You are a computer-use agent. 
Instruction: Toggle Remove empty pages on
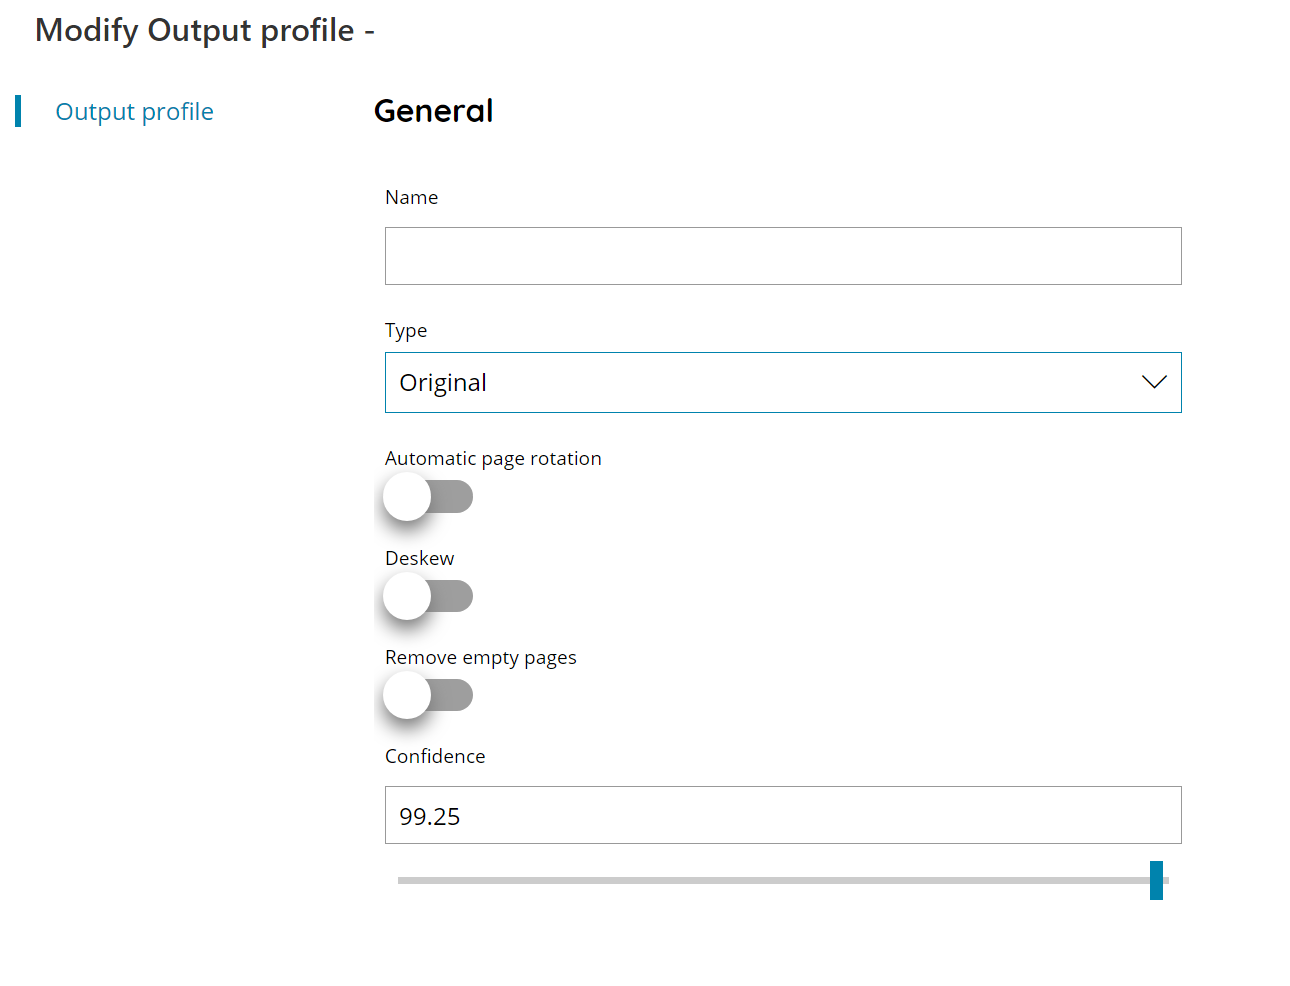429,696
